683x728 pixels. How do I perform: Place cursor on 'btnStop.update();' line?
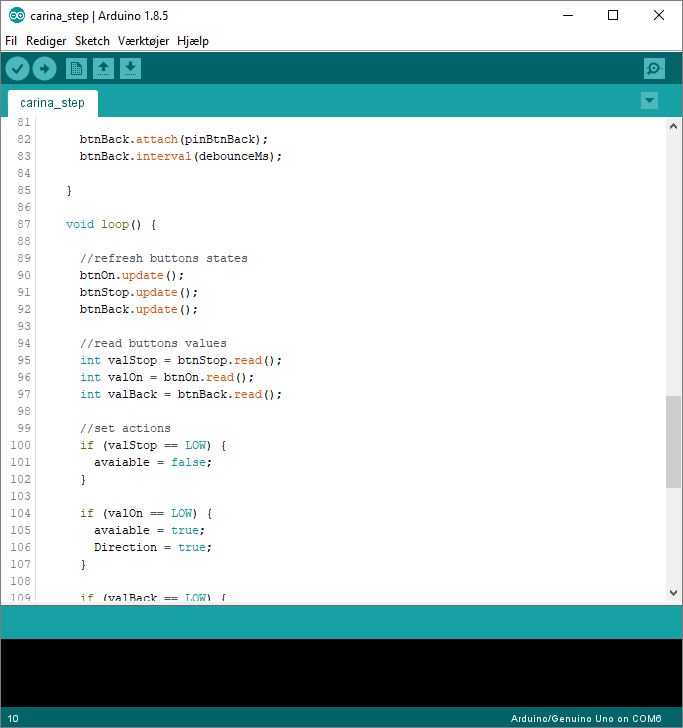tap(139, 292)
